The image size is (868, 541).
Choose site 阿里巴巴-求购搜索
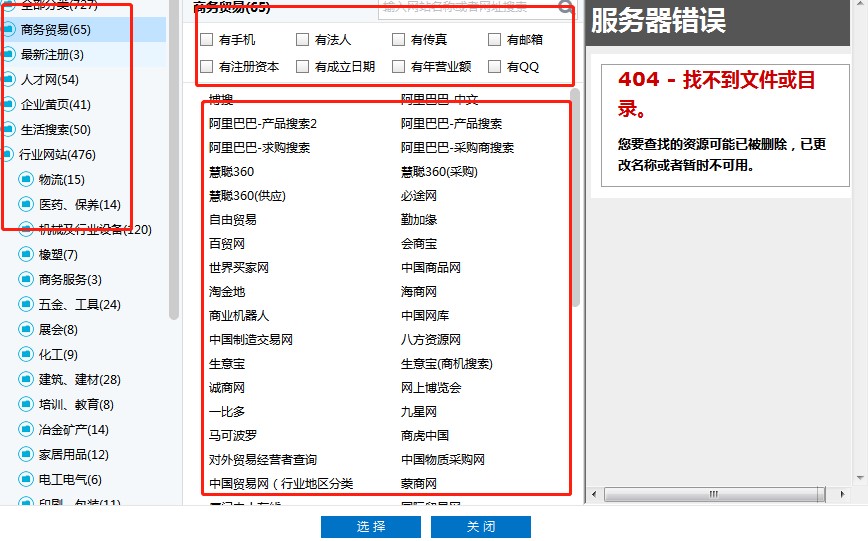[259, 147]
